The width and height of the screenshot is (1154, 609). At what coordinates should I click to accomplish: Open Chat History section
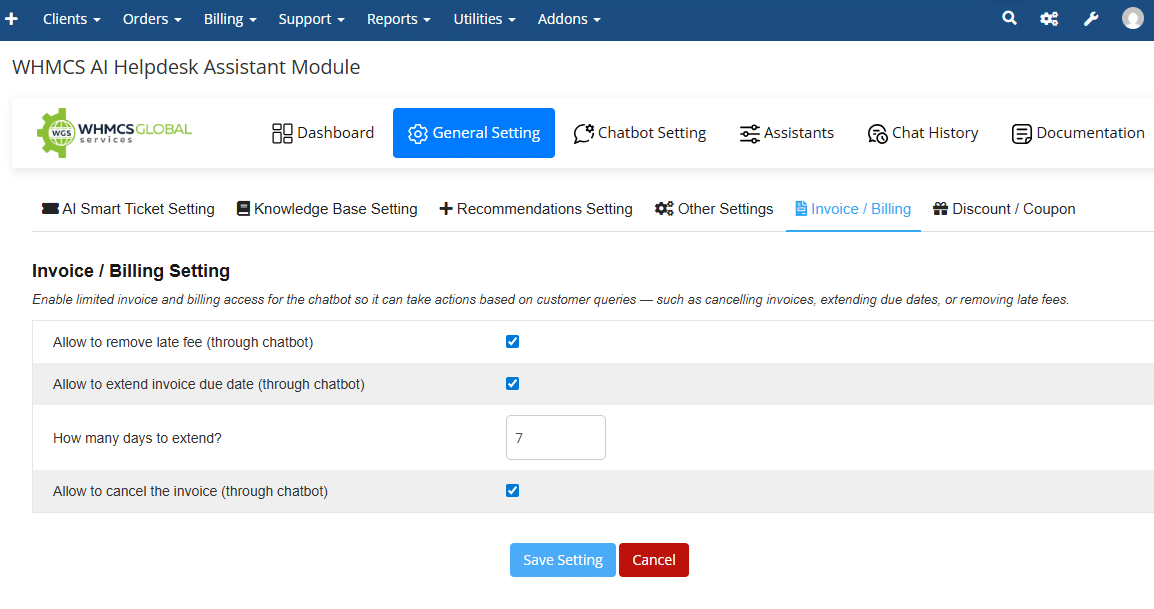click(x=922, y=133)
